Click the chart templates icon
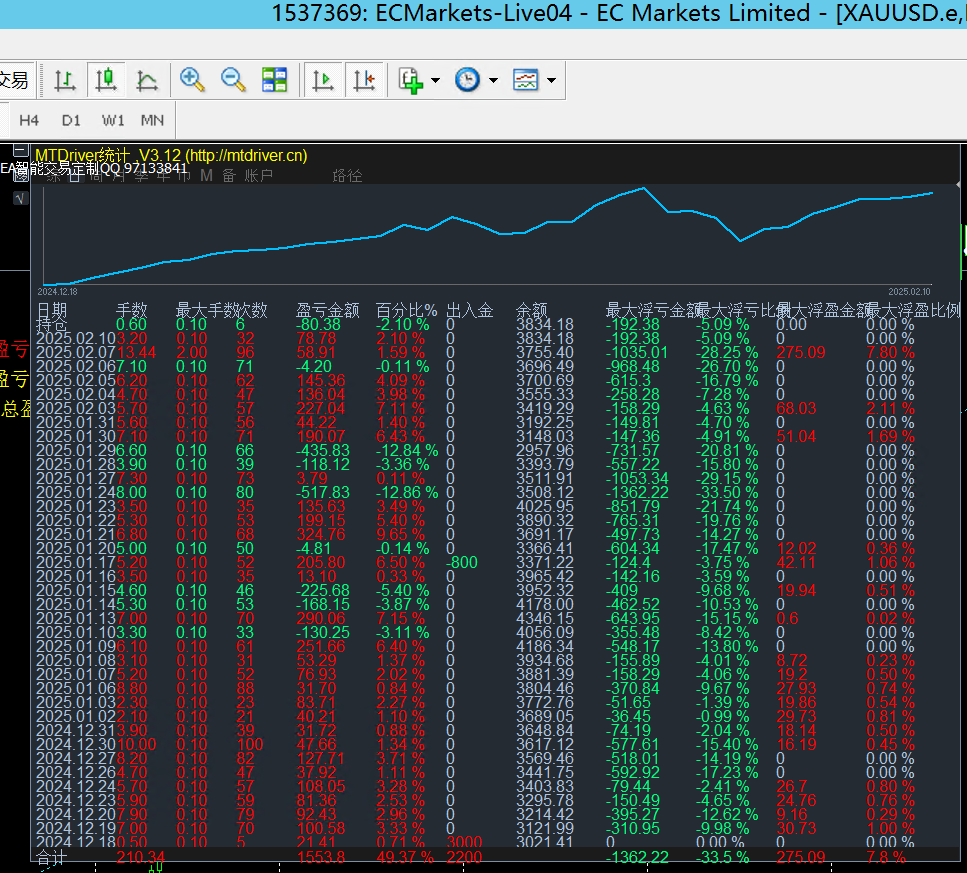 pos(525,80)
